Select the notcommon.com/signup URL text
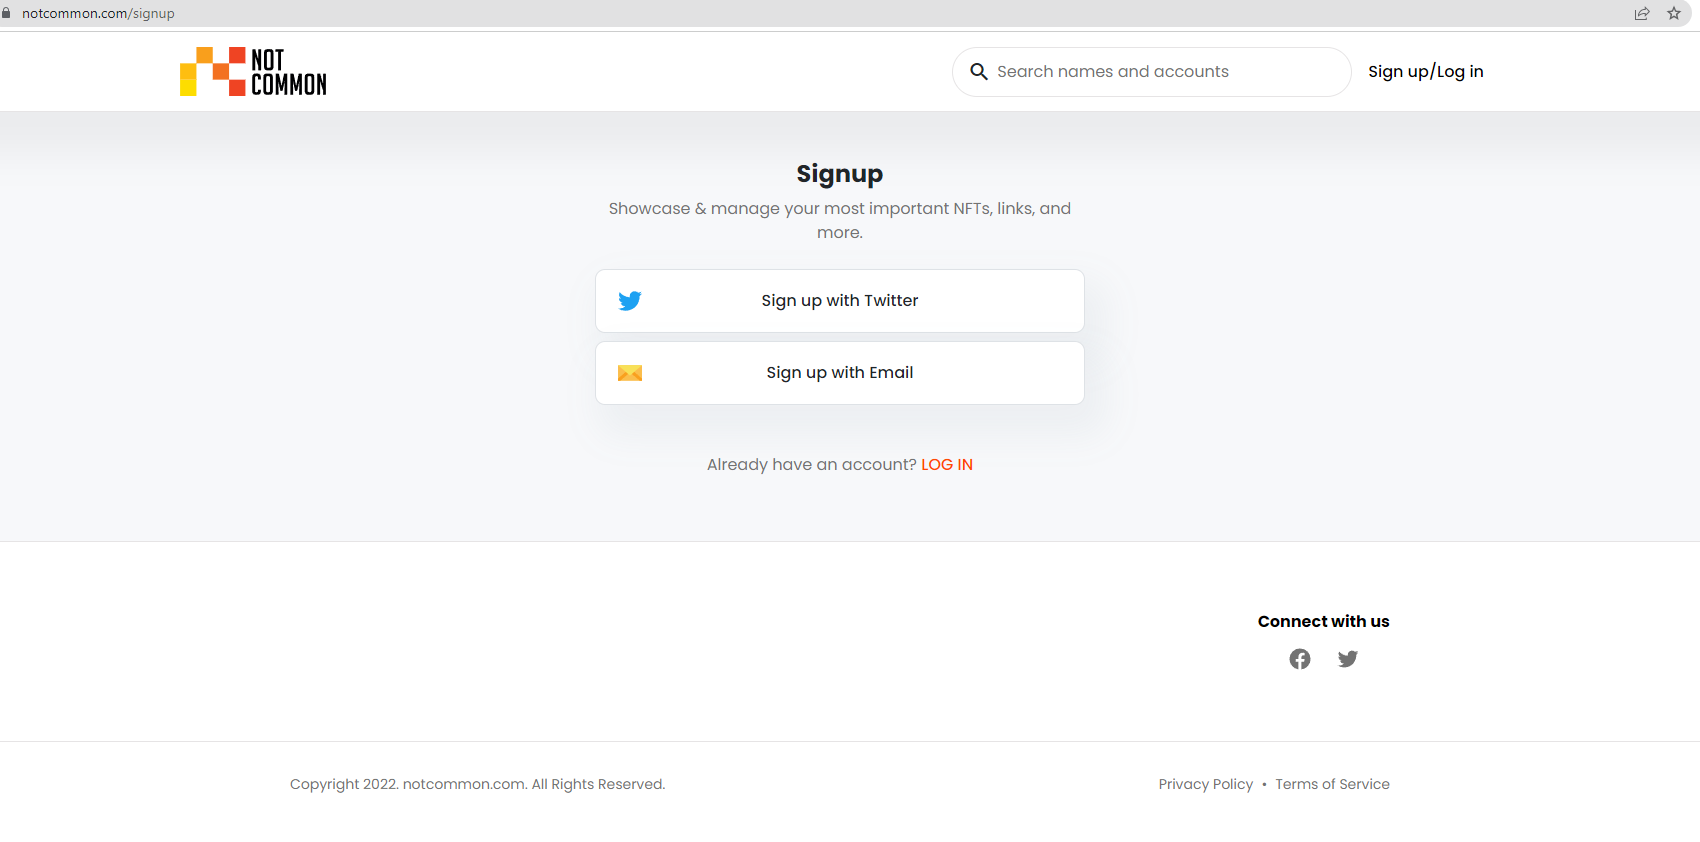Viewport: 1700px width, 842px height. click(98, 14)
